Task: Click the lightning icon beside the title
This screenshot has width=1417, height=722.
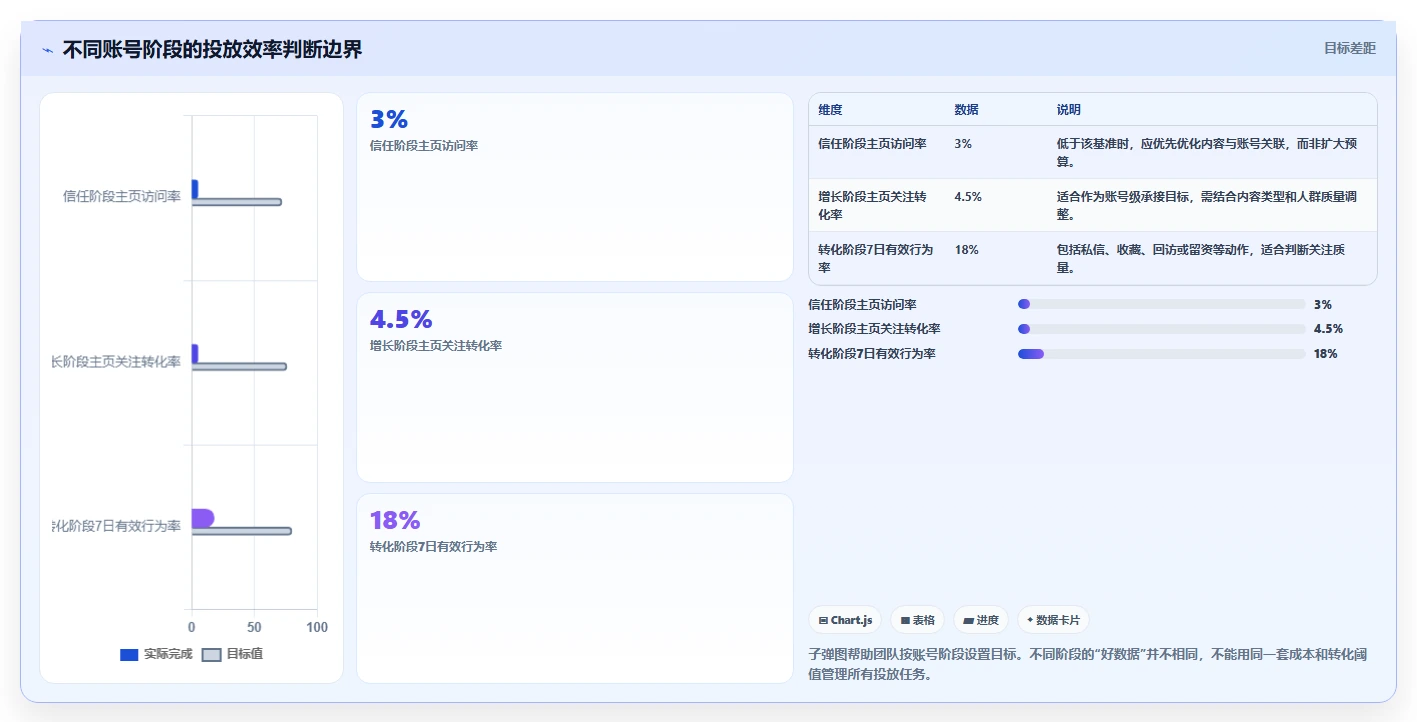Action: (x=48, y=50)
